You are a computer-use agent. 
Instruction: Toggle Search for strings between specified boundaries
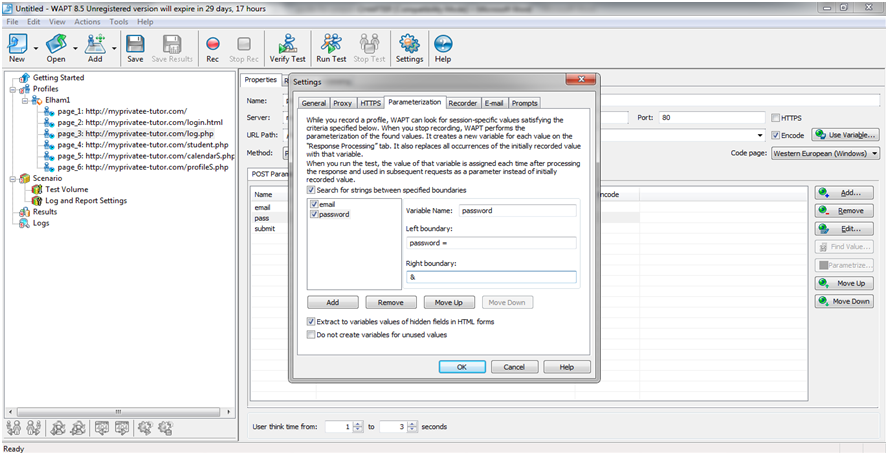click(x=311, y=189)
